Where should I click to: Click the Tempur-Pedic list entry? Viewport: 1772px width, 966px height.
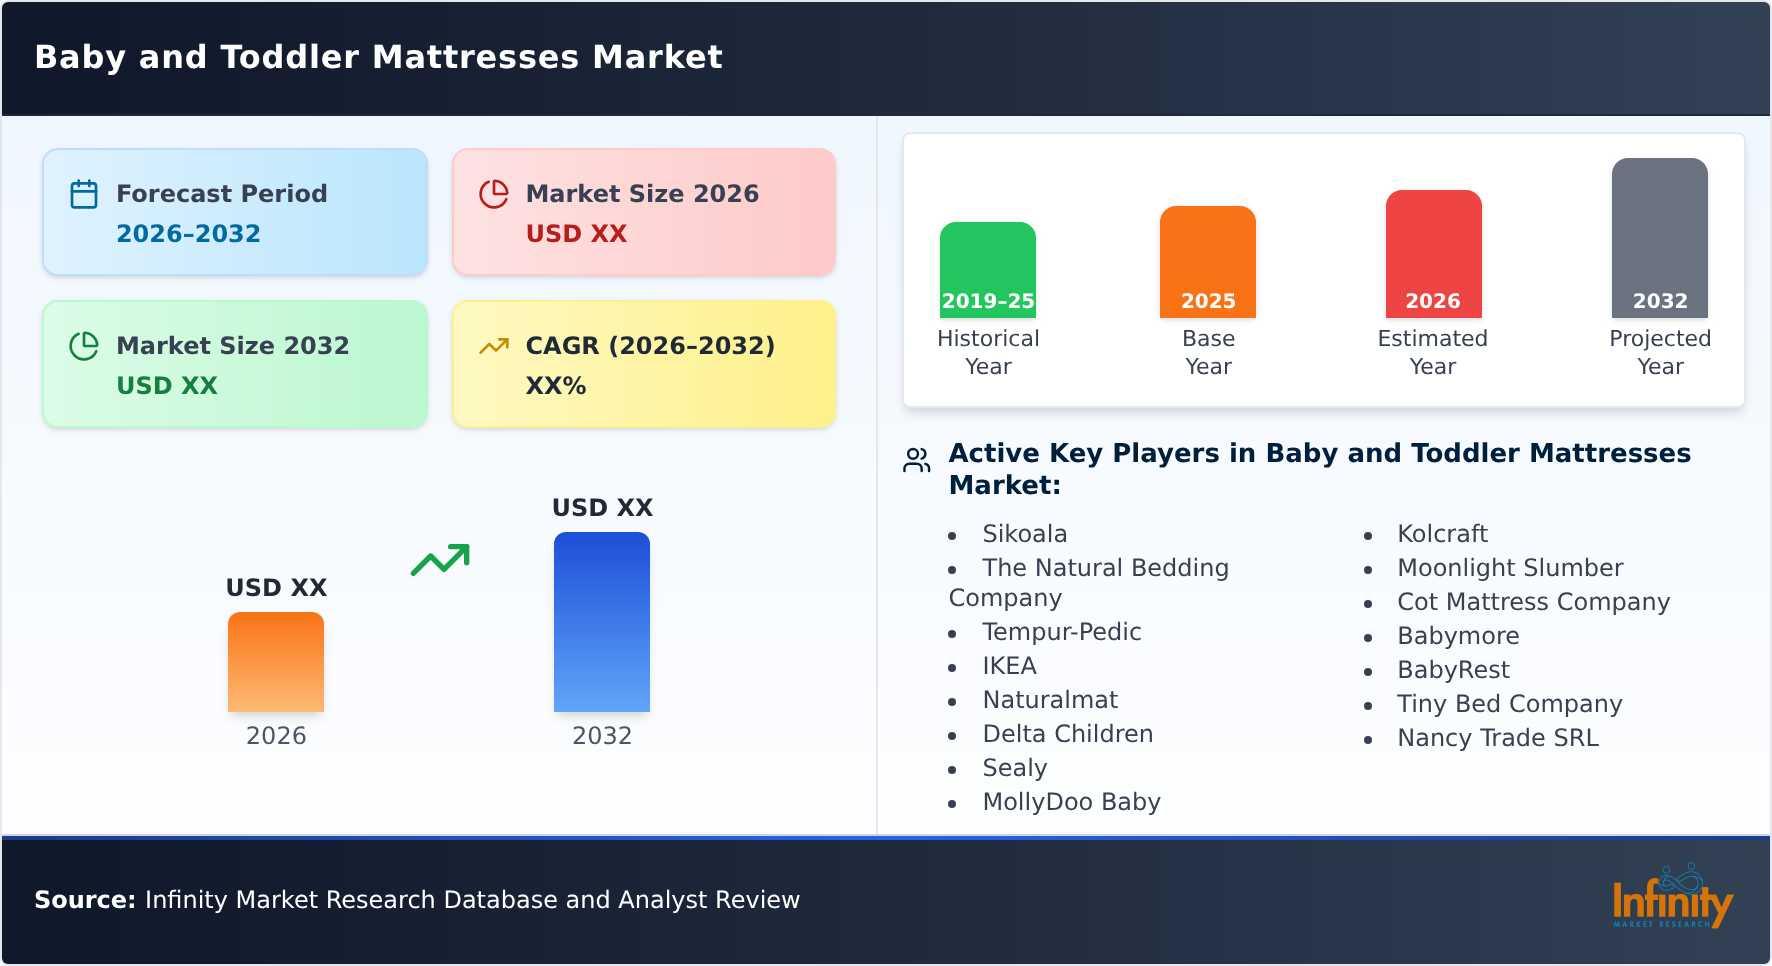1062,632
